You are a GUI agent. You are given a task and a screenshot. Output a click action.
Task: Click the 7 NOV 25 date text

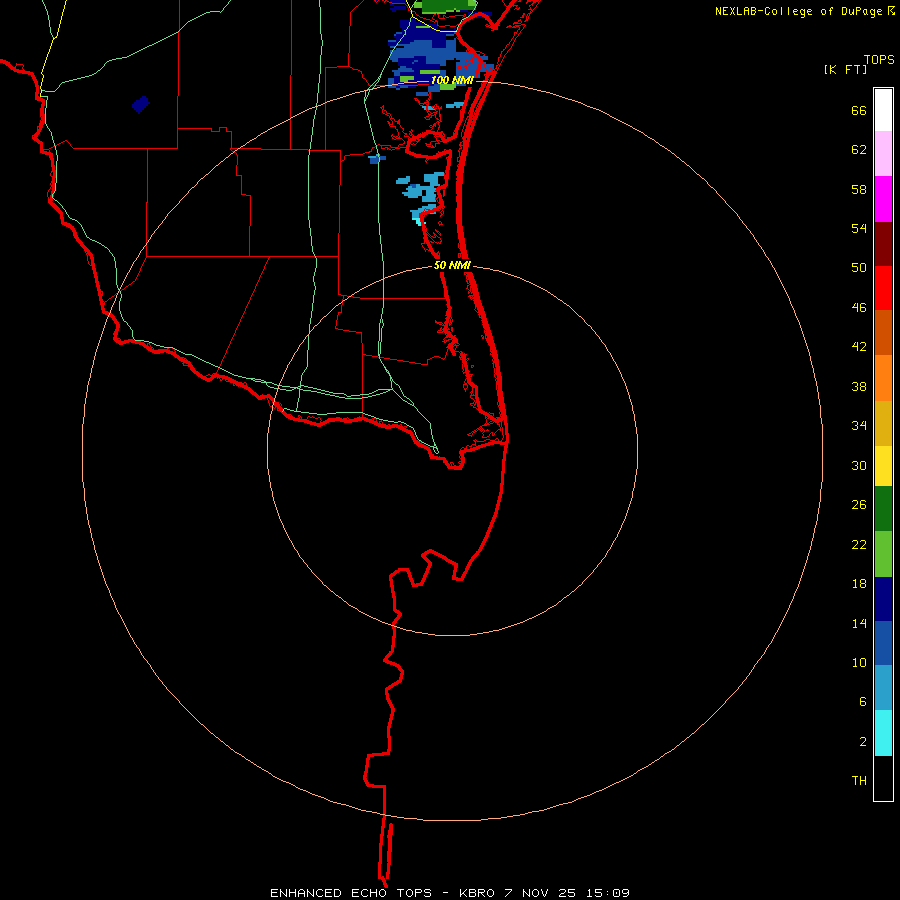541,893
